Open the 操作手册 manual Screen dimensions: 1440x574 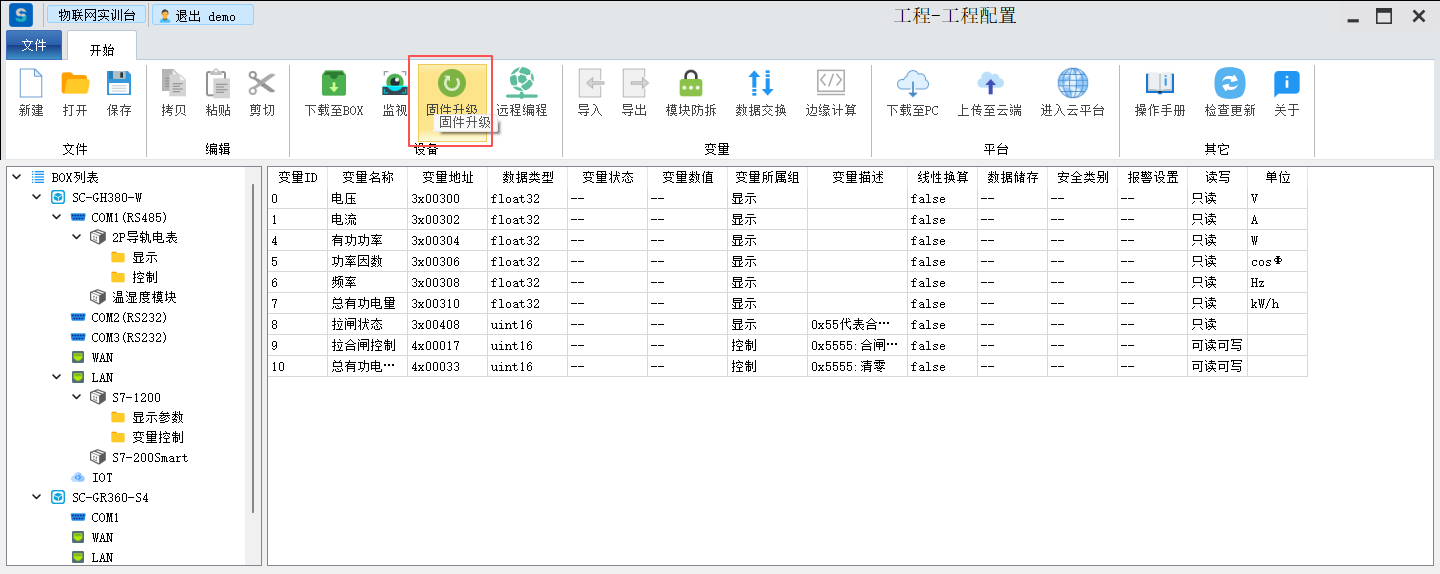[1159, 84]
